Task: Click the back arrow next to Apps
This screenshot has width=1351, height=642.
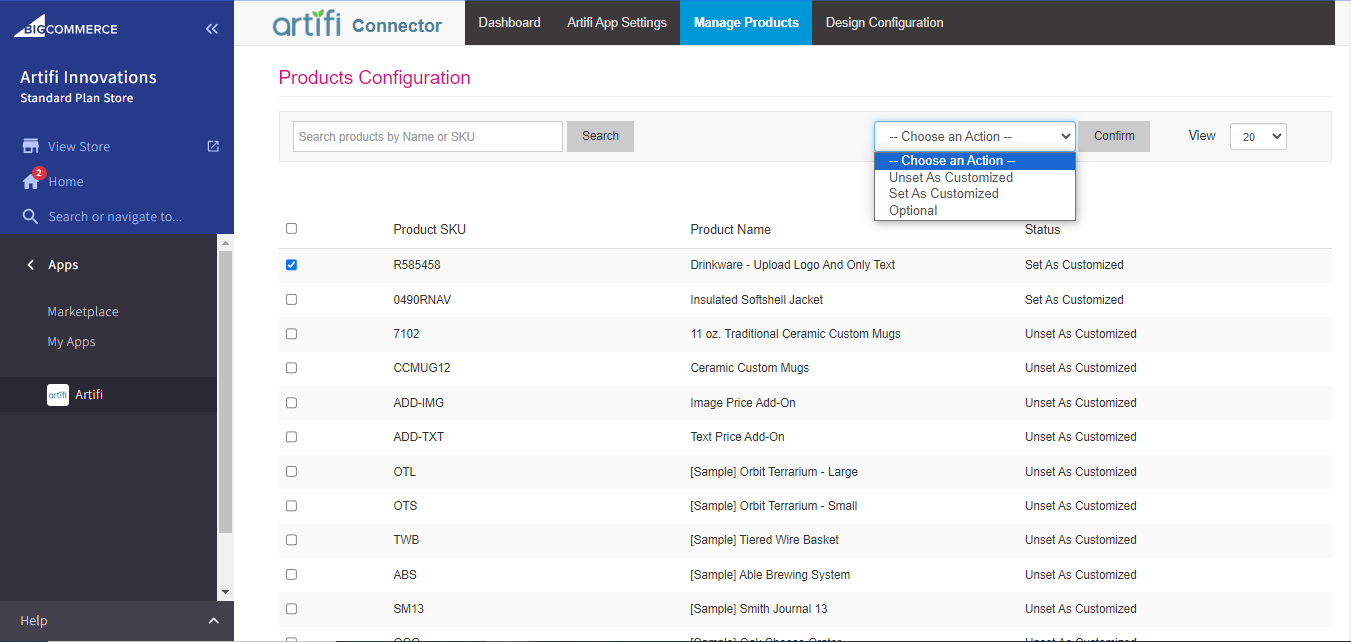Action: pos(31,265)
